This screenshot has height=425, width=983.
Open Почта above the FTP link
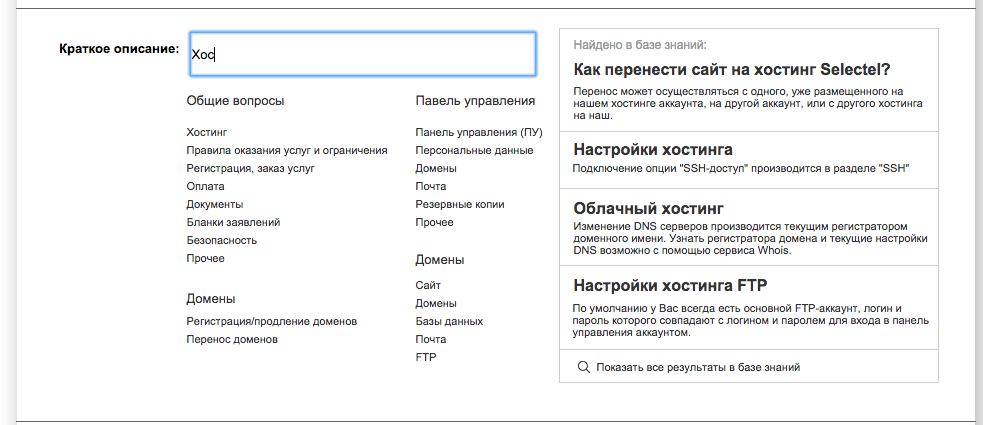click(431, 340)
